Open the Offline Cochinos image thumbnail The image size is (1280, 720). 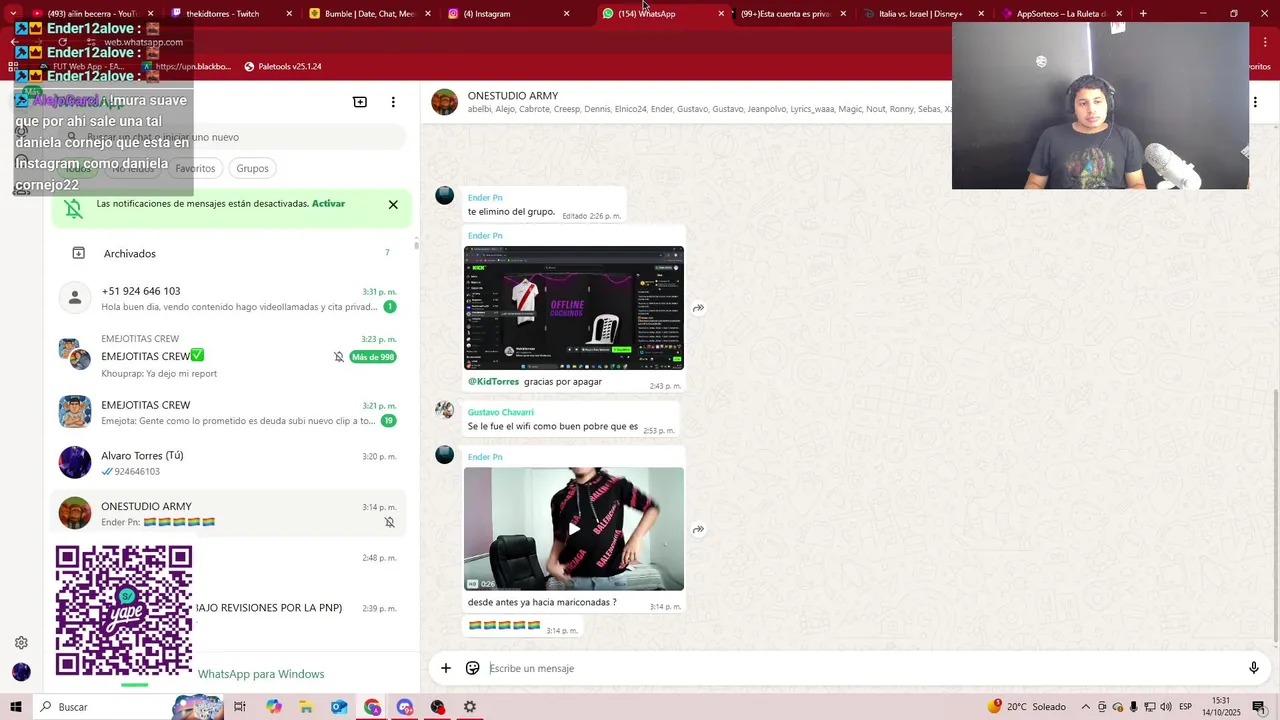[x=574, y=308]
